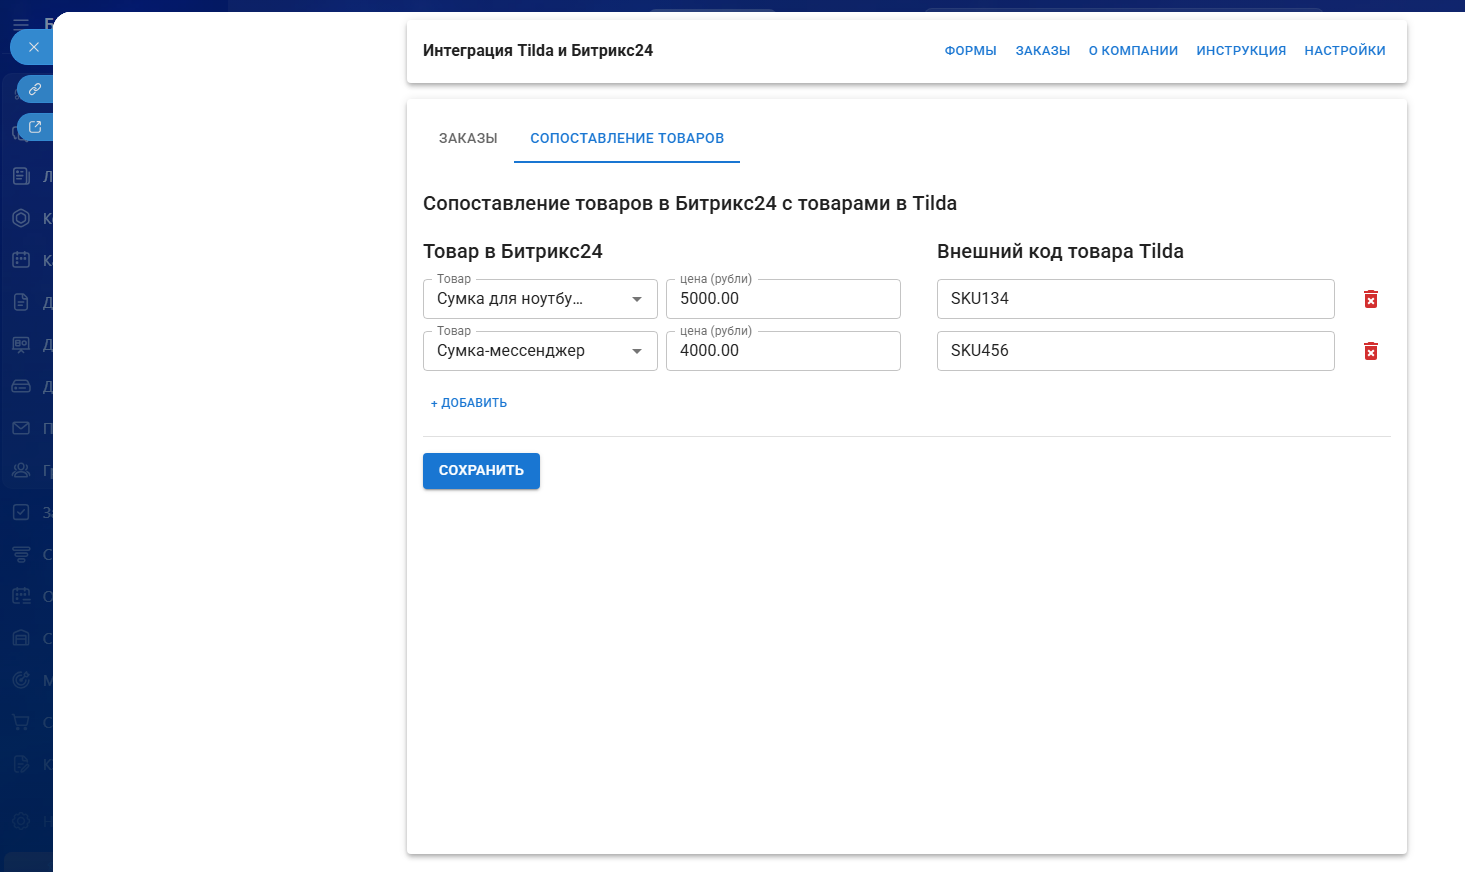Open 'Формы' in the top navigation
Screen dimensions: 1465x872
(970, 51)
